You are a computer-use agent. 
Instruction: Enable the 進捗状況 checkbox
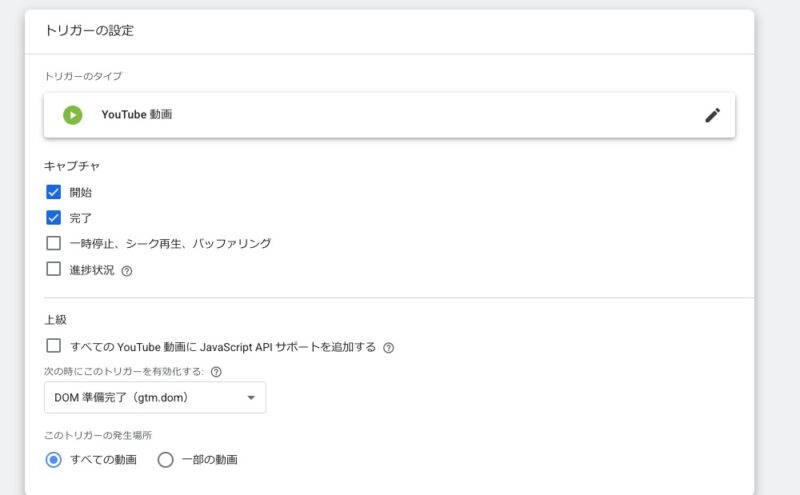click(54, 269)
